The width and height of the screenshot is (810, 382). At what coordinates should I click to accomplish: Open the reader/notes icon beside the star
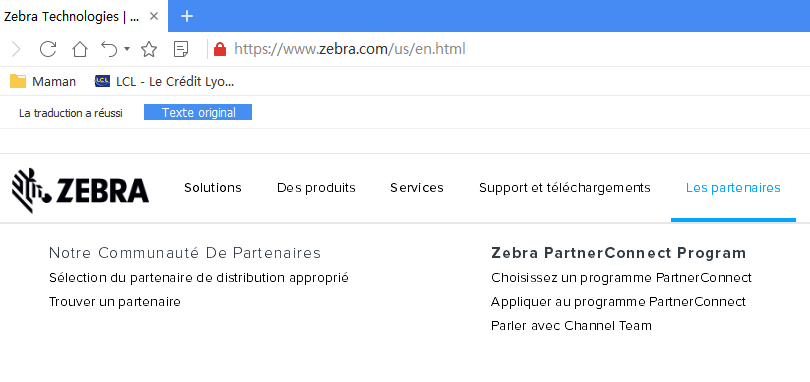click(181, 49)
